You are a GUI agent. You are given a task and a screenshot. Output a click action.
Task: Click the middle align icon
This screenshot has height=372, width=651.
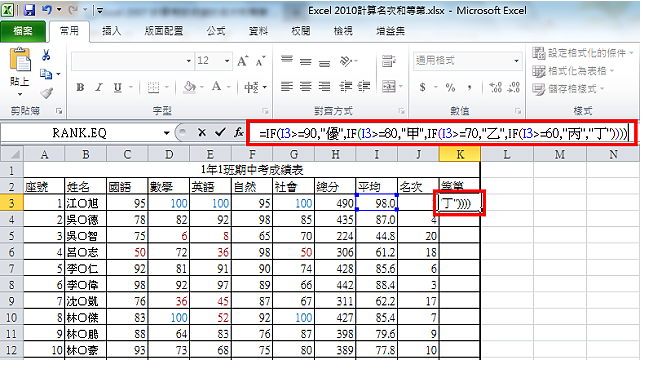306,61
